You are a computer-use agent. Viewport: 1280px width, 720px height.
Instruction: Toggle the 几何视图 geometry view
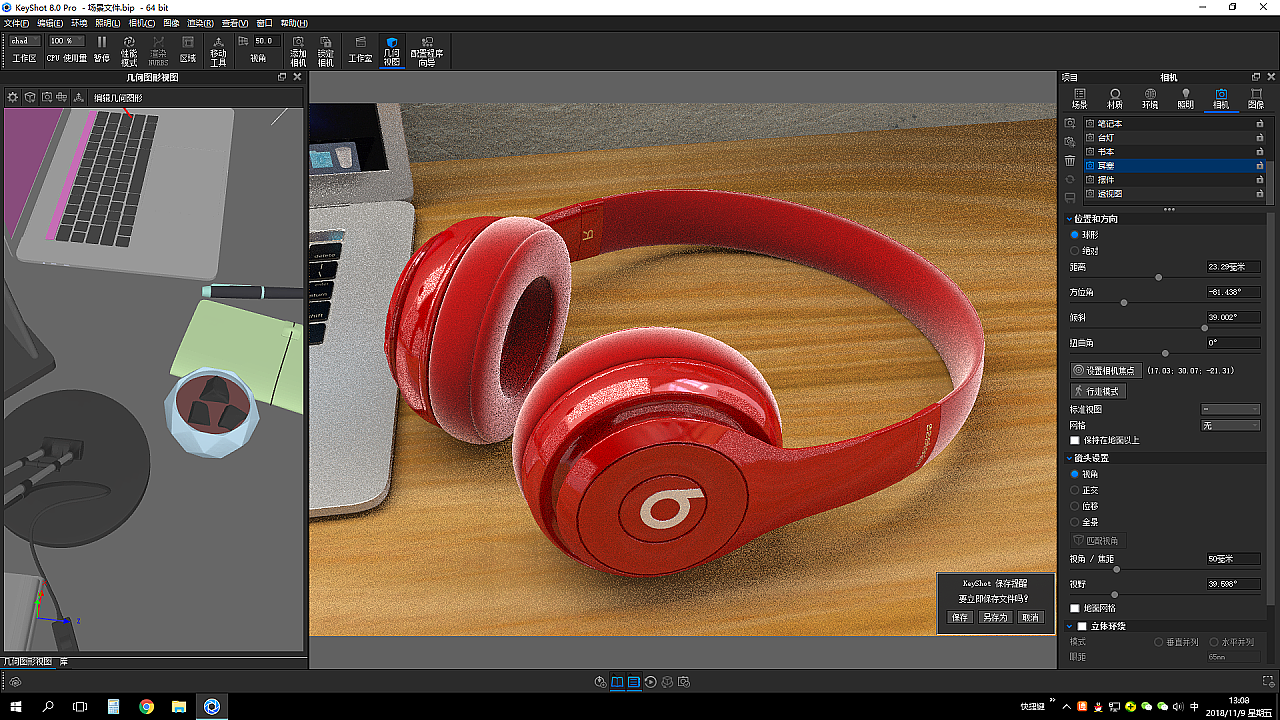(x=392, y=50)
